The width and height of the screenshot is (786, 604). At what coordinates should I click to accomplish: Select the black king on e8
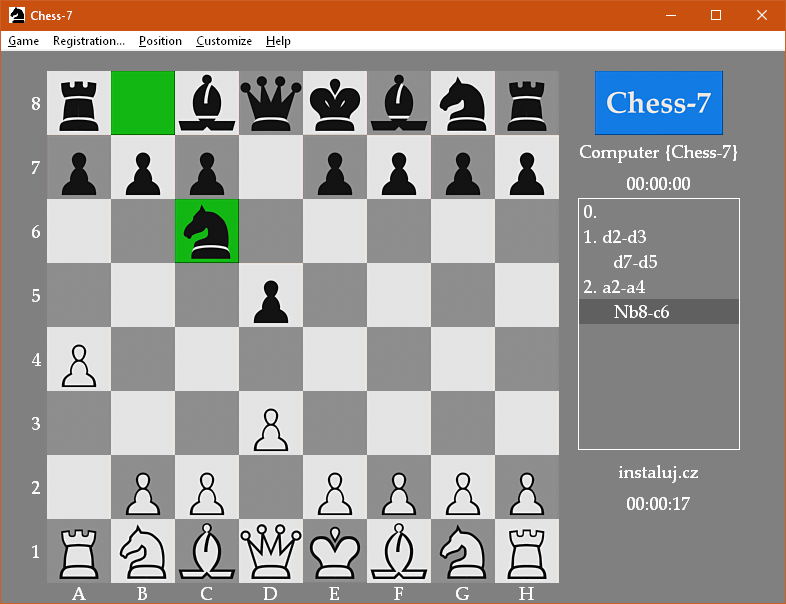click(x=335, y=103)
